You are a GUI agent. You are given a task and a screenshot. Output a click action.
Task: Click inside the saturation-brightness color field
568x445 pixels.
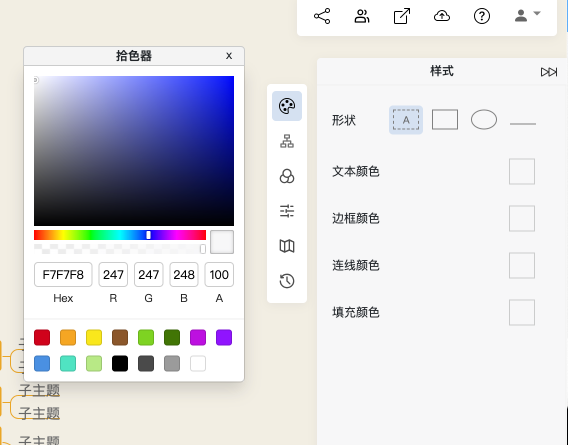coord(134,151)
